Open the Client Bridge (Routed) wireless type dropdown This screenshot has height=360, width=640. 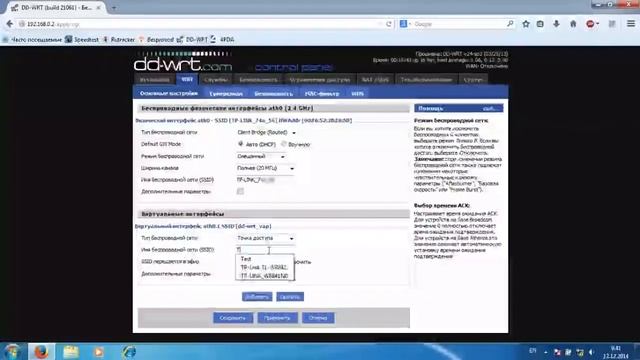click(x=266, y=132)
